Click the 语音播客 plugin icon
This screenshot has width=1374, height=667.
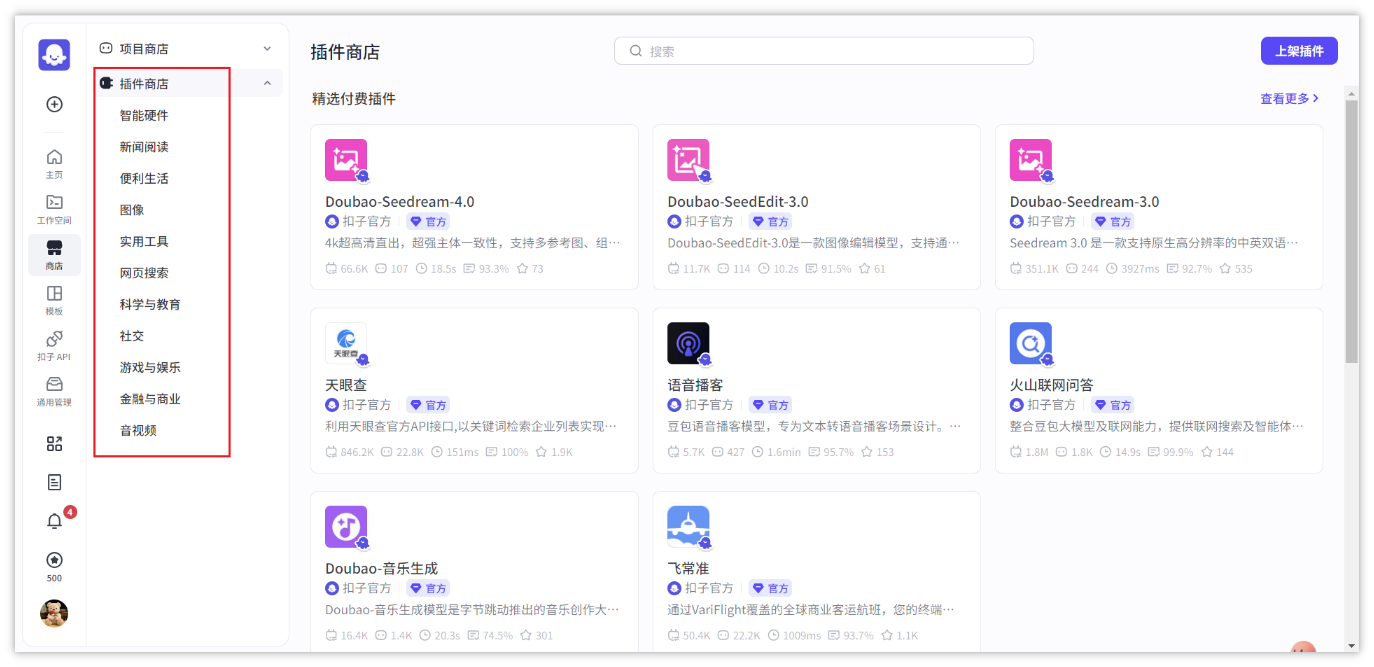pos(688,343)
